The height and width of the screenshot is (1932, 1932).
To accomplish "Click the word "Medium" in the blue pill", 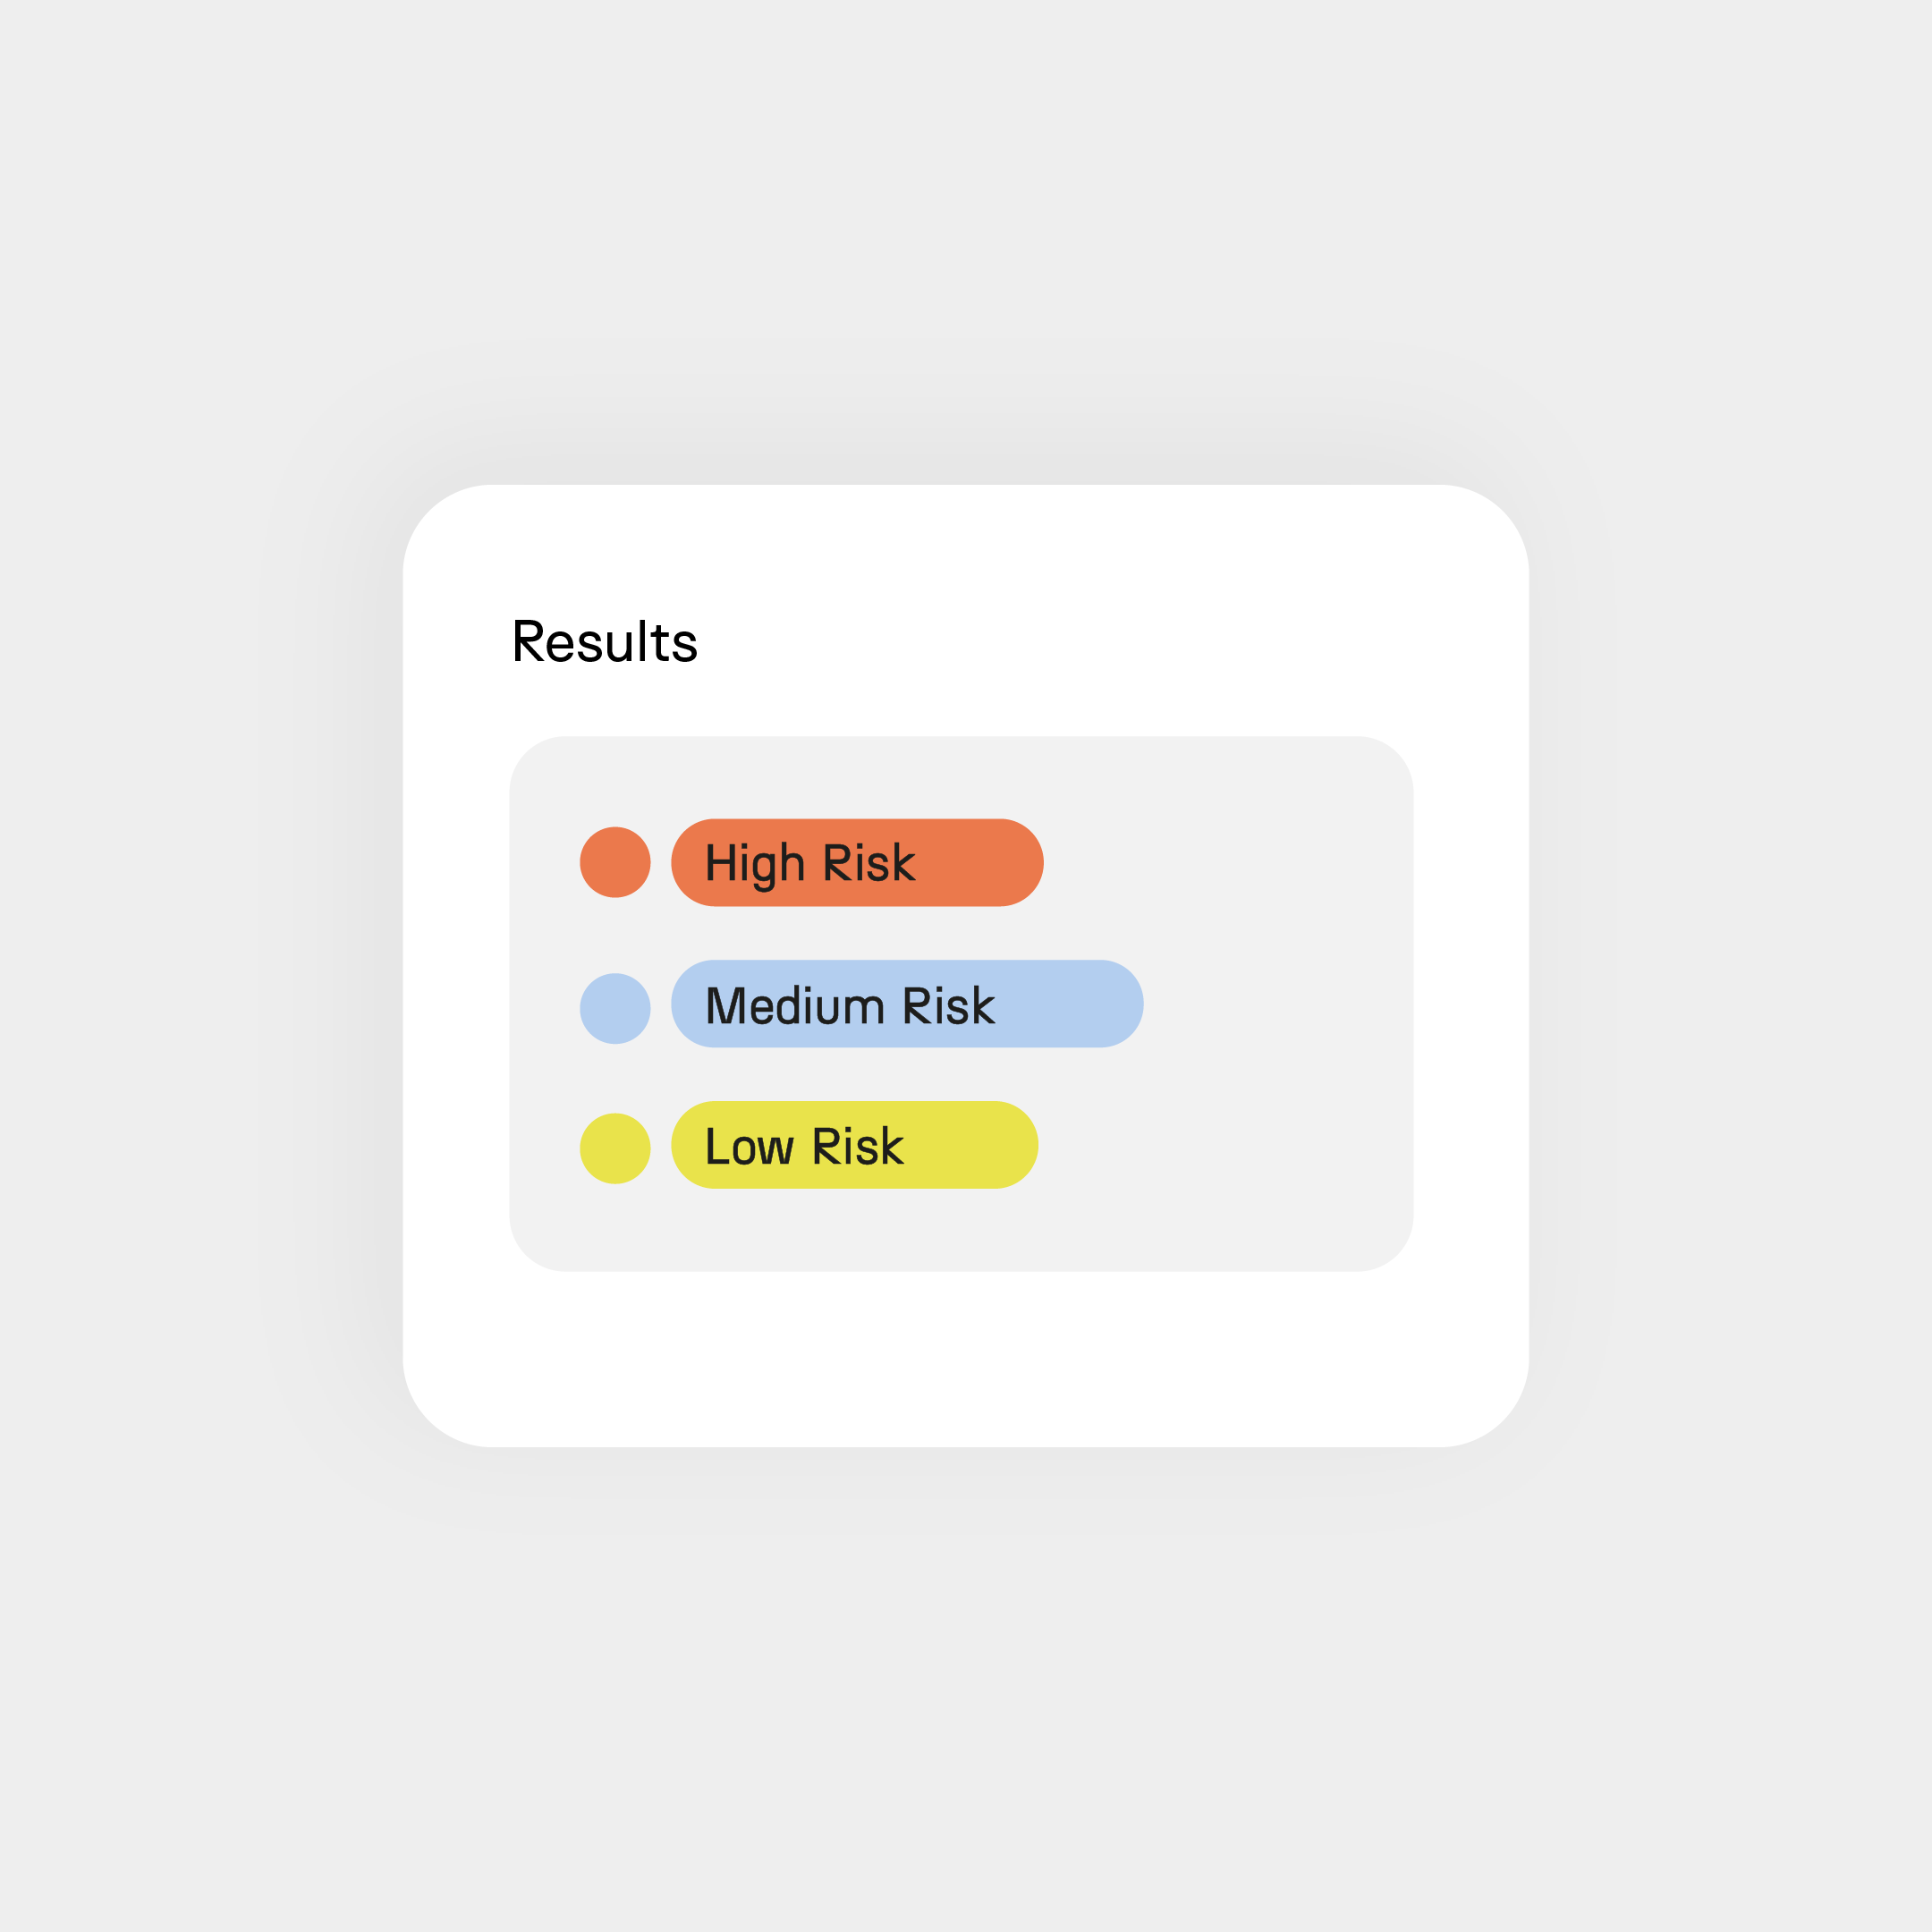I will pos(795,1006).
